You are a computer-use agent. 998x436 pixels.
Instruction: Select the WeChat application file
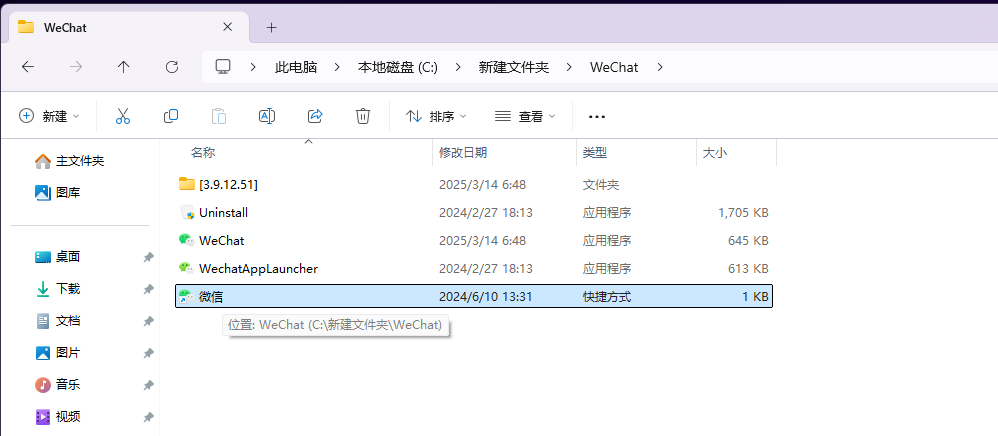[x=474, y=241]
